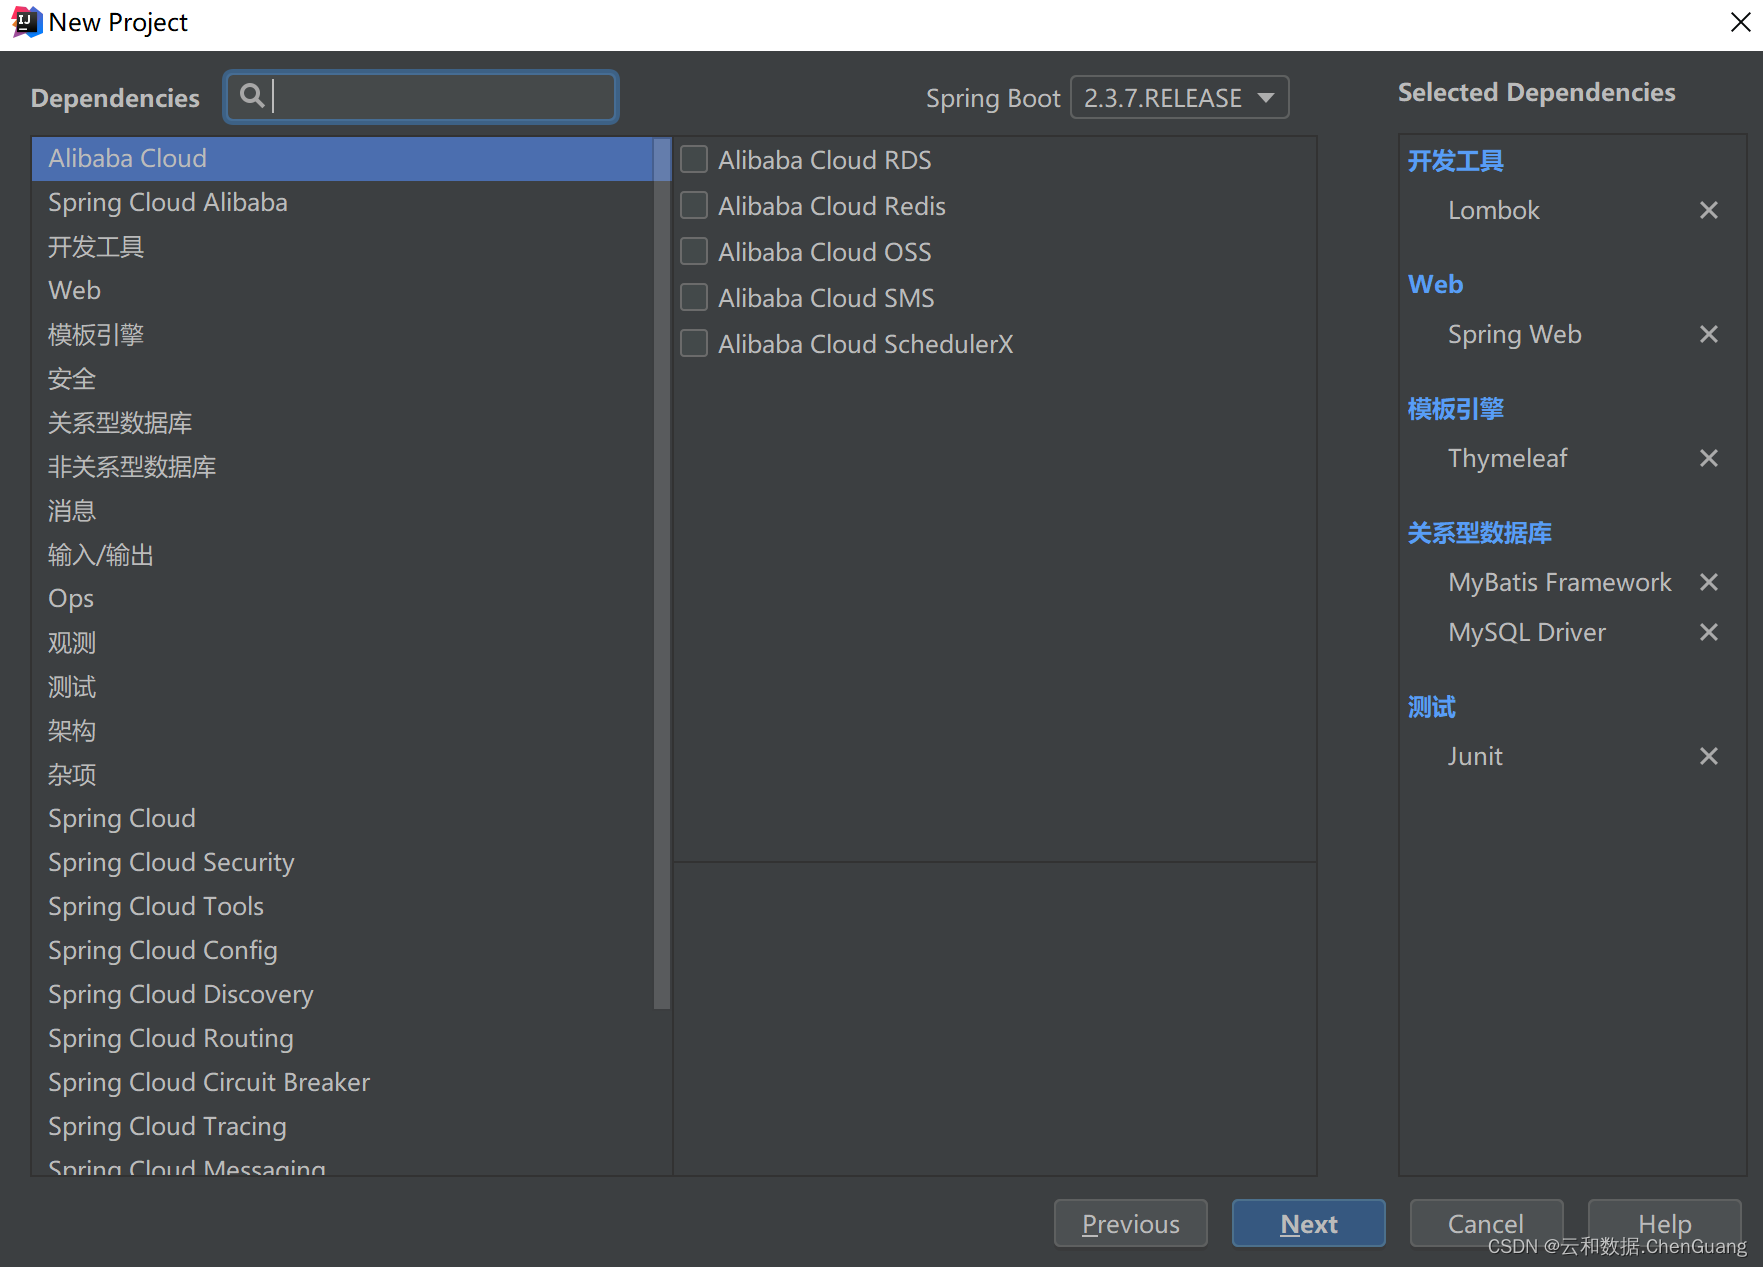Screen dimensions: 1763x1267
Task: Choose Spring Cloud Security category
Action: (x=343, y=863)
